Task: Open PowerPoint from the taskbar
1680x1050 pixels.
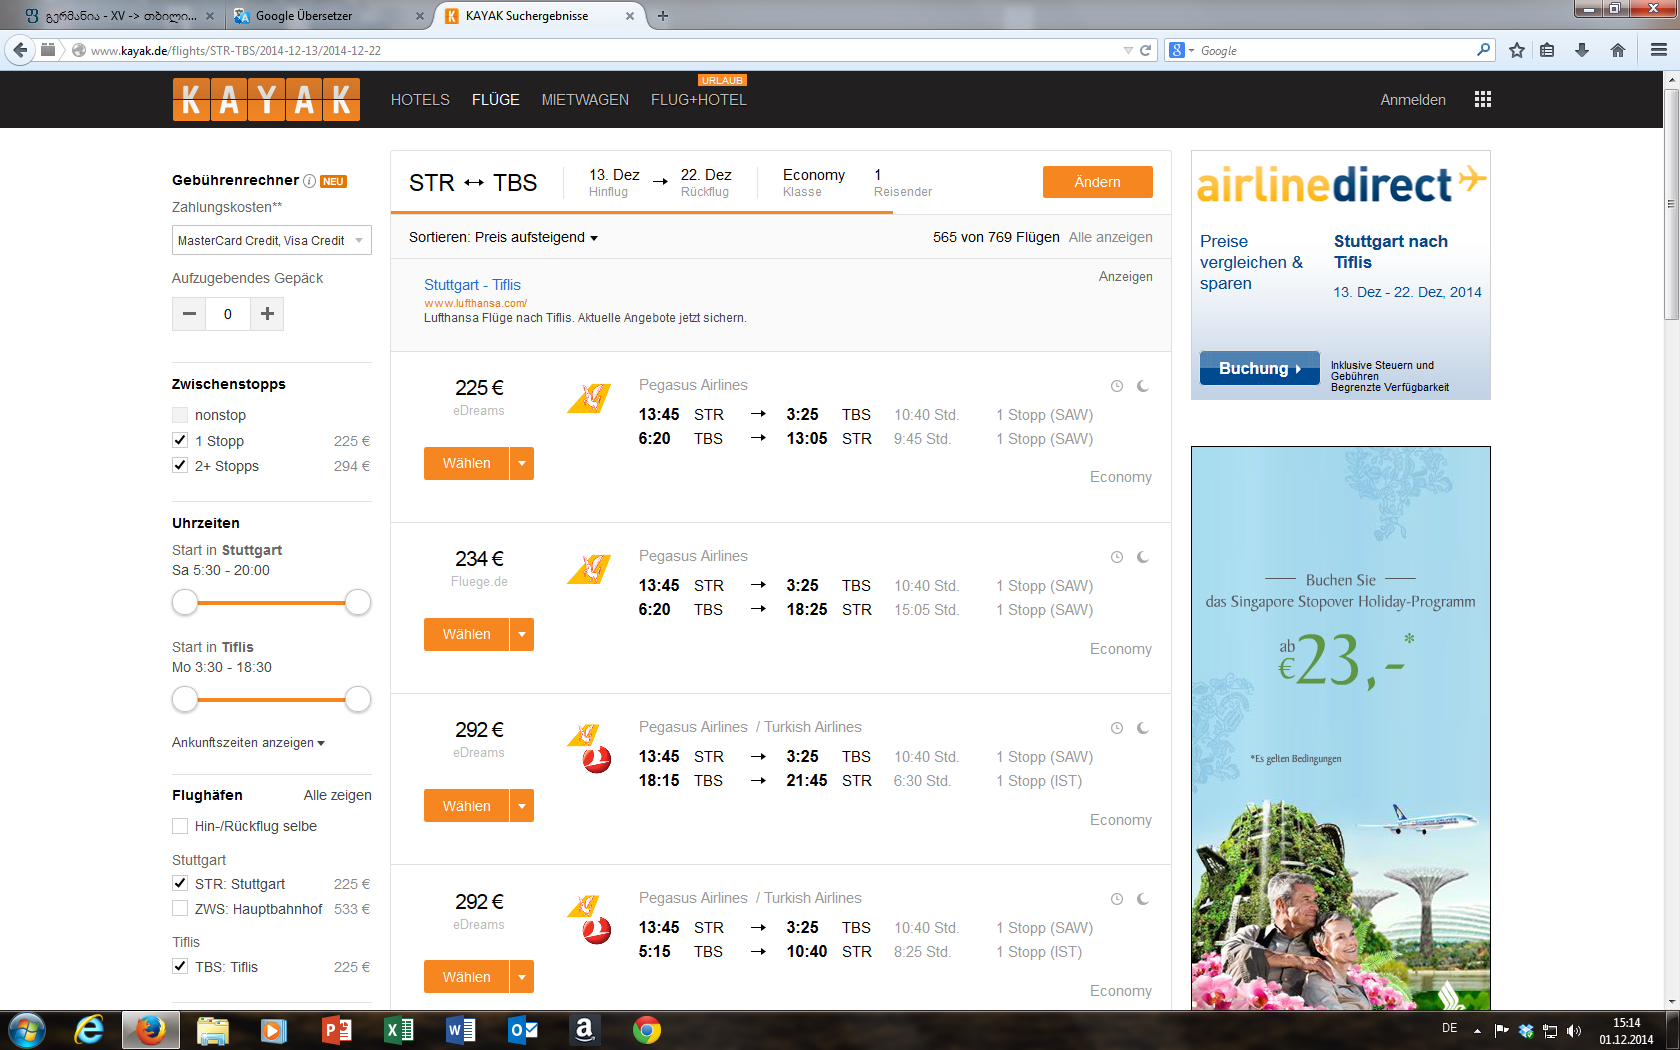Action: click(x=337, y=1030)
